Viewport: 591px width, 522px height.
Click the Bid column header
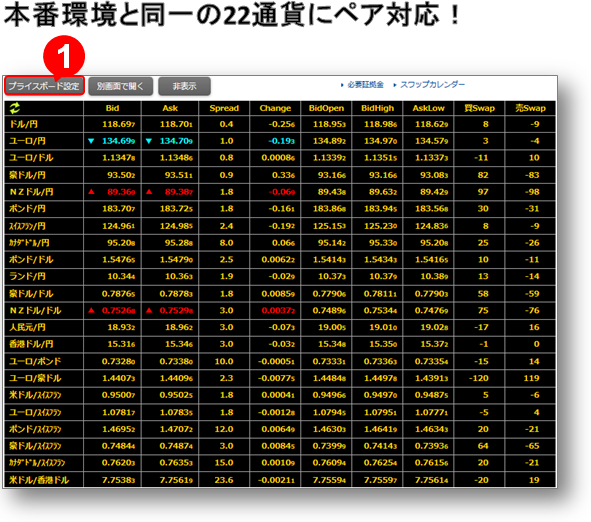click(112, 108)
